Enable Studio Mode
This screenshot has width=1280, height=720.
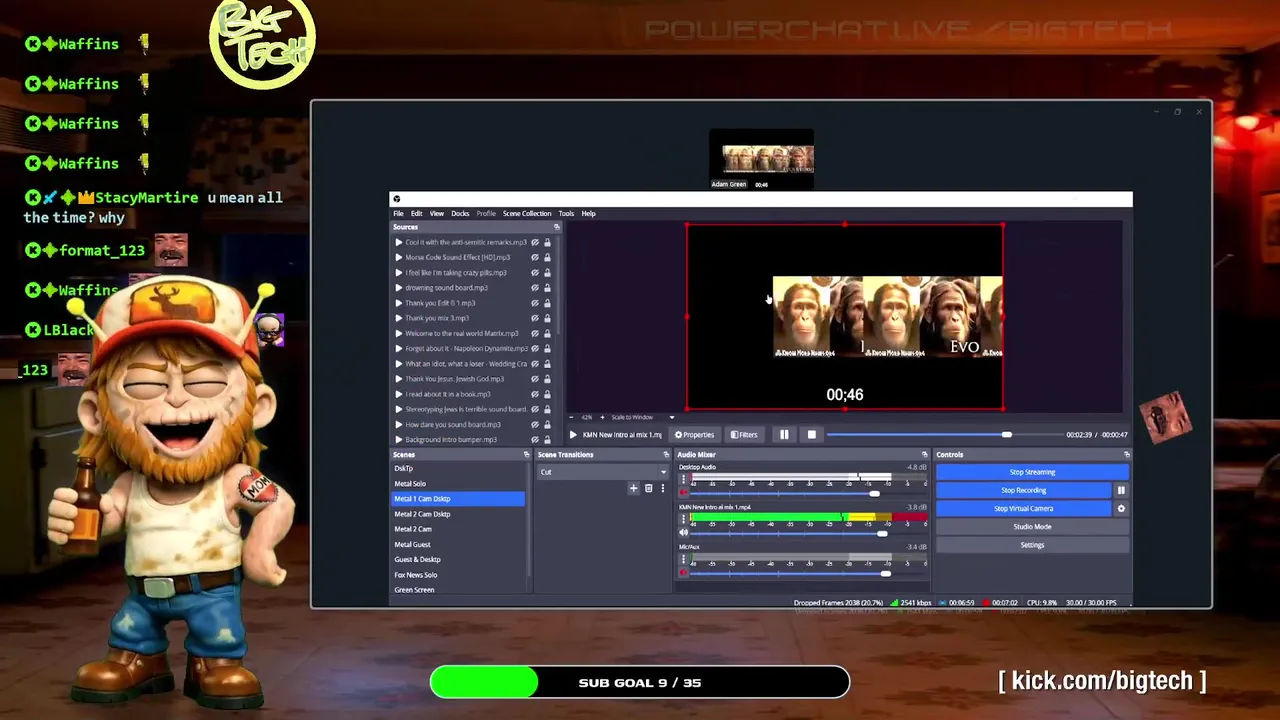1032,527
